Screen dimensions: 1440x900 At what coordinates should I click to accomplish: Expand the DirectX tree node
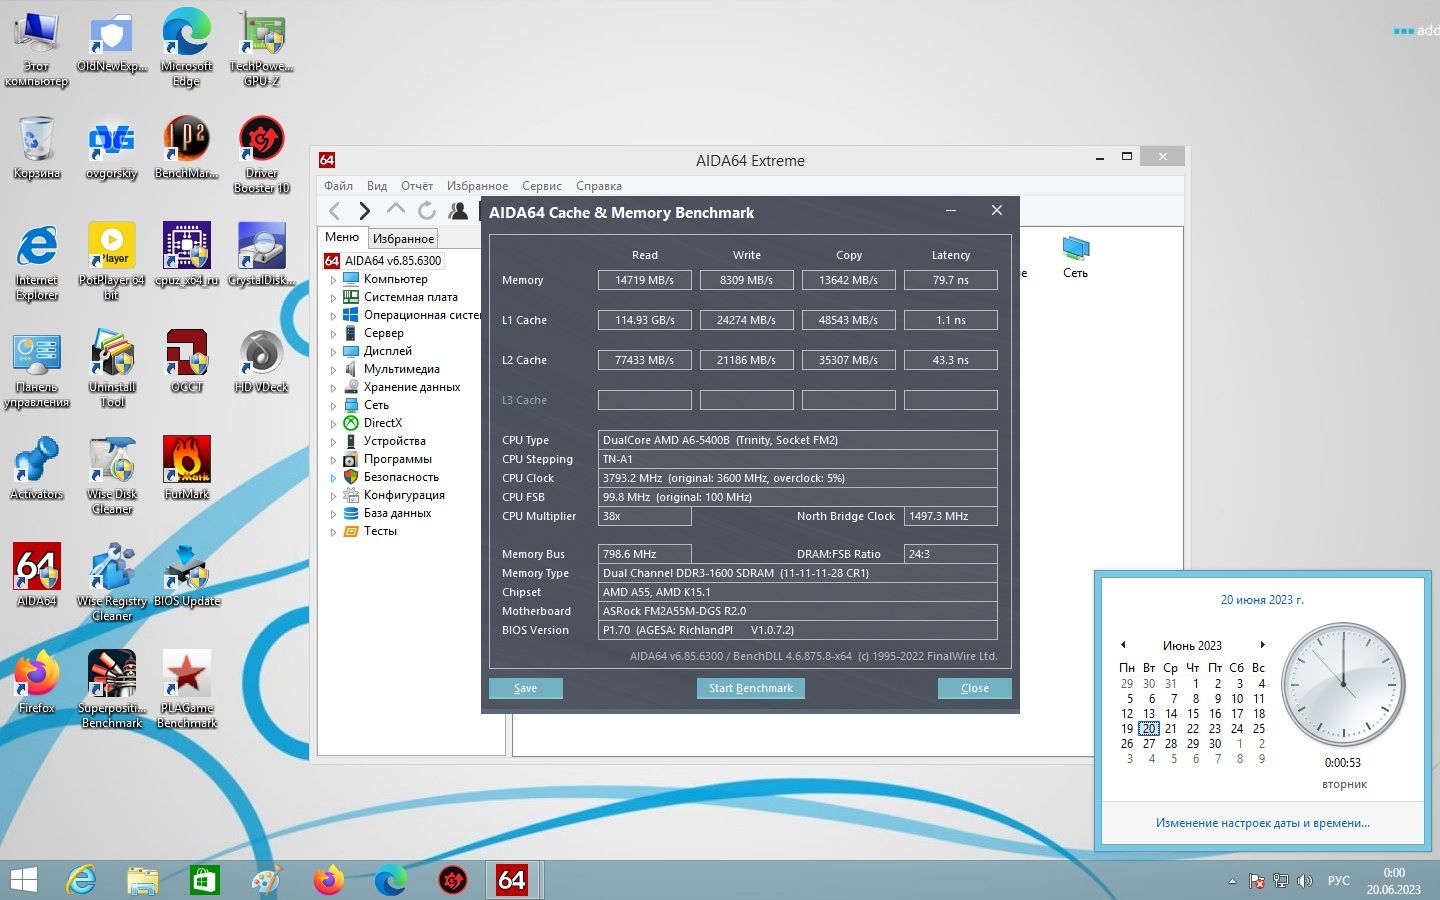333,424
